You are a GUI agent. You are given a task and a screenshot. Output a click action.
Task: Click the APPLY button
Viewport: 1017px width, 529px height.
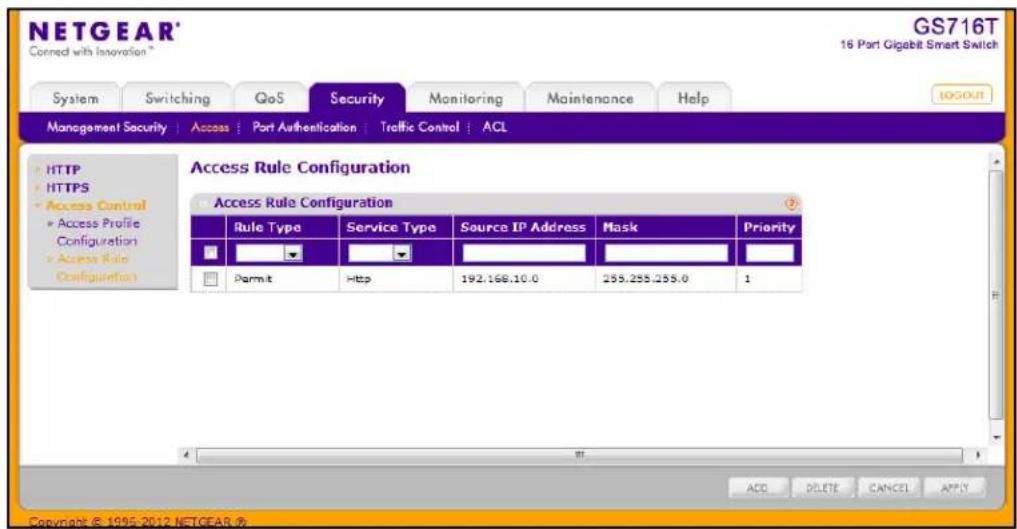[955, 488]
